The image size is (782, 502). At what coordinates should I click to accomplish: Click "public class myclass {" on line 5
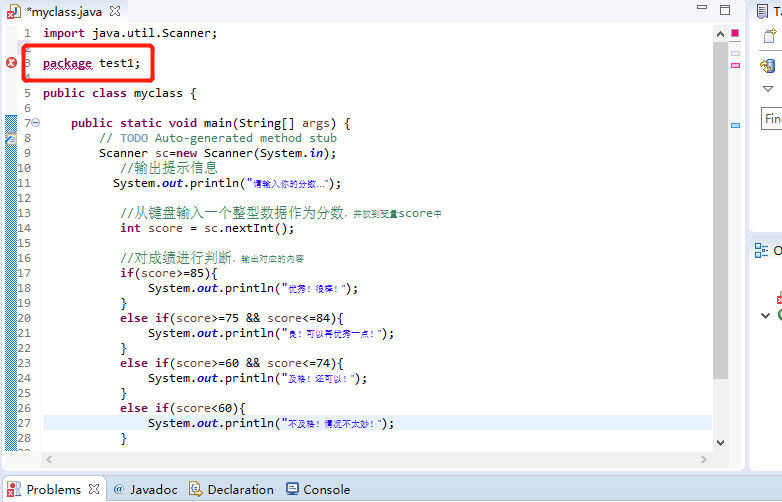point(120,93)
